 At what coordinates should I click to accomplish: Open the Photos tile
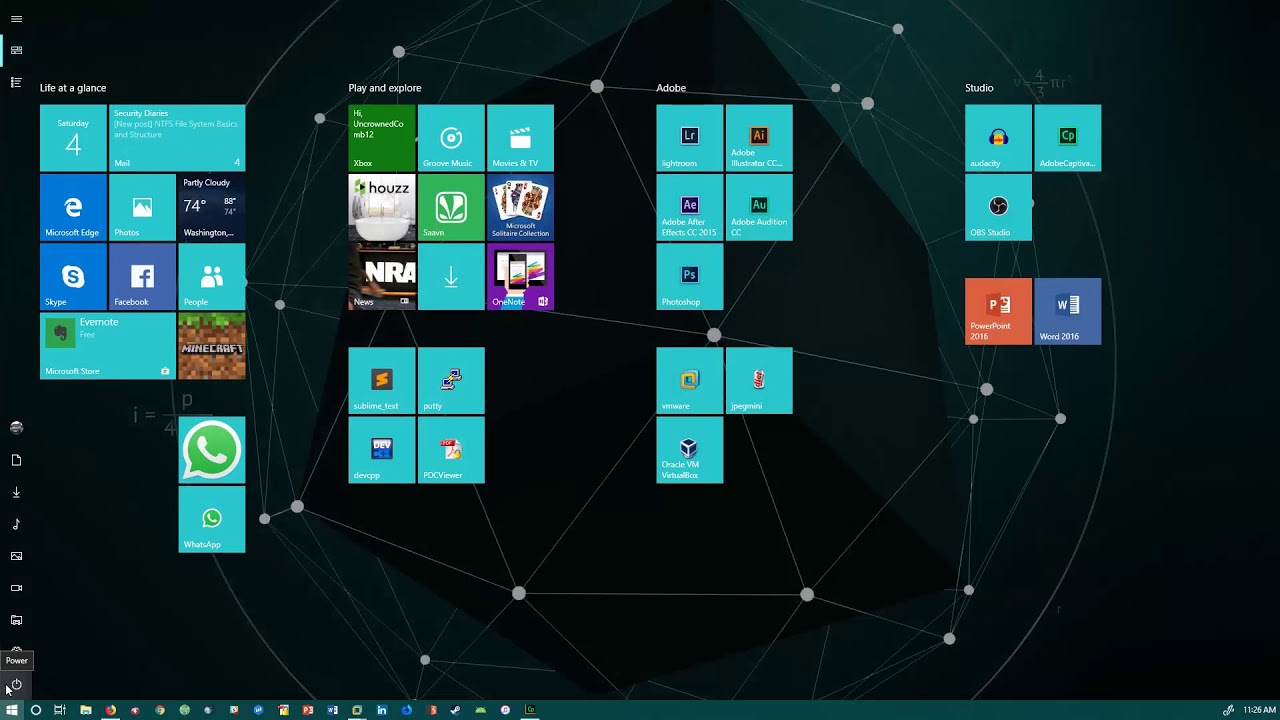tap(142, 207)
